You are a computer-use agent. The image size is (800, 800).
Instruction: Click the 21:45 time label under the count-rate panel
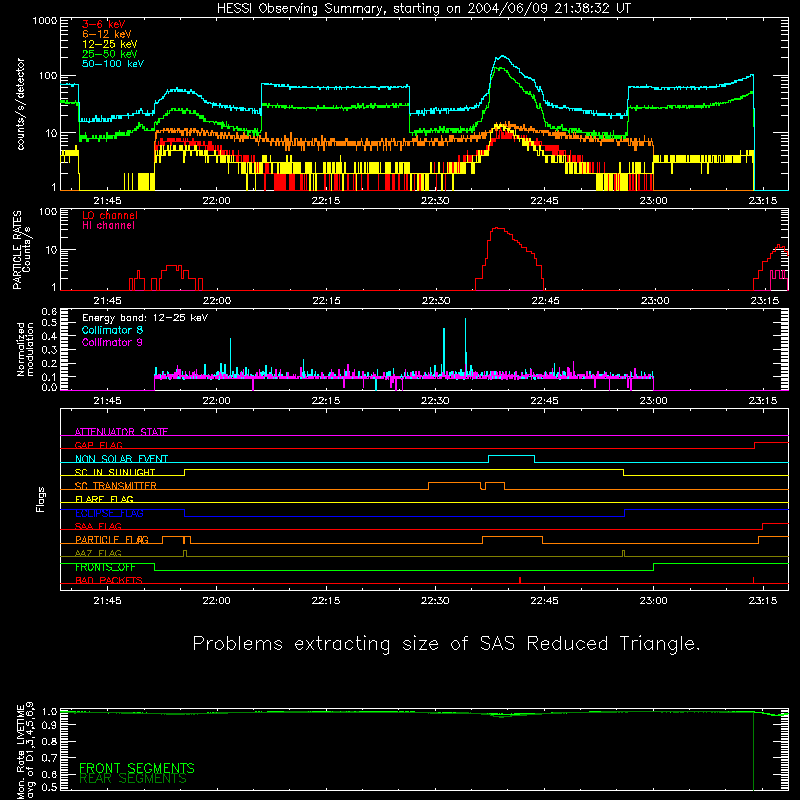click(107, 201)
